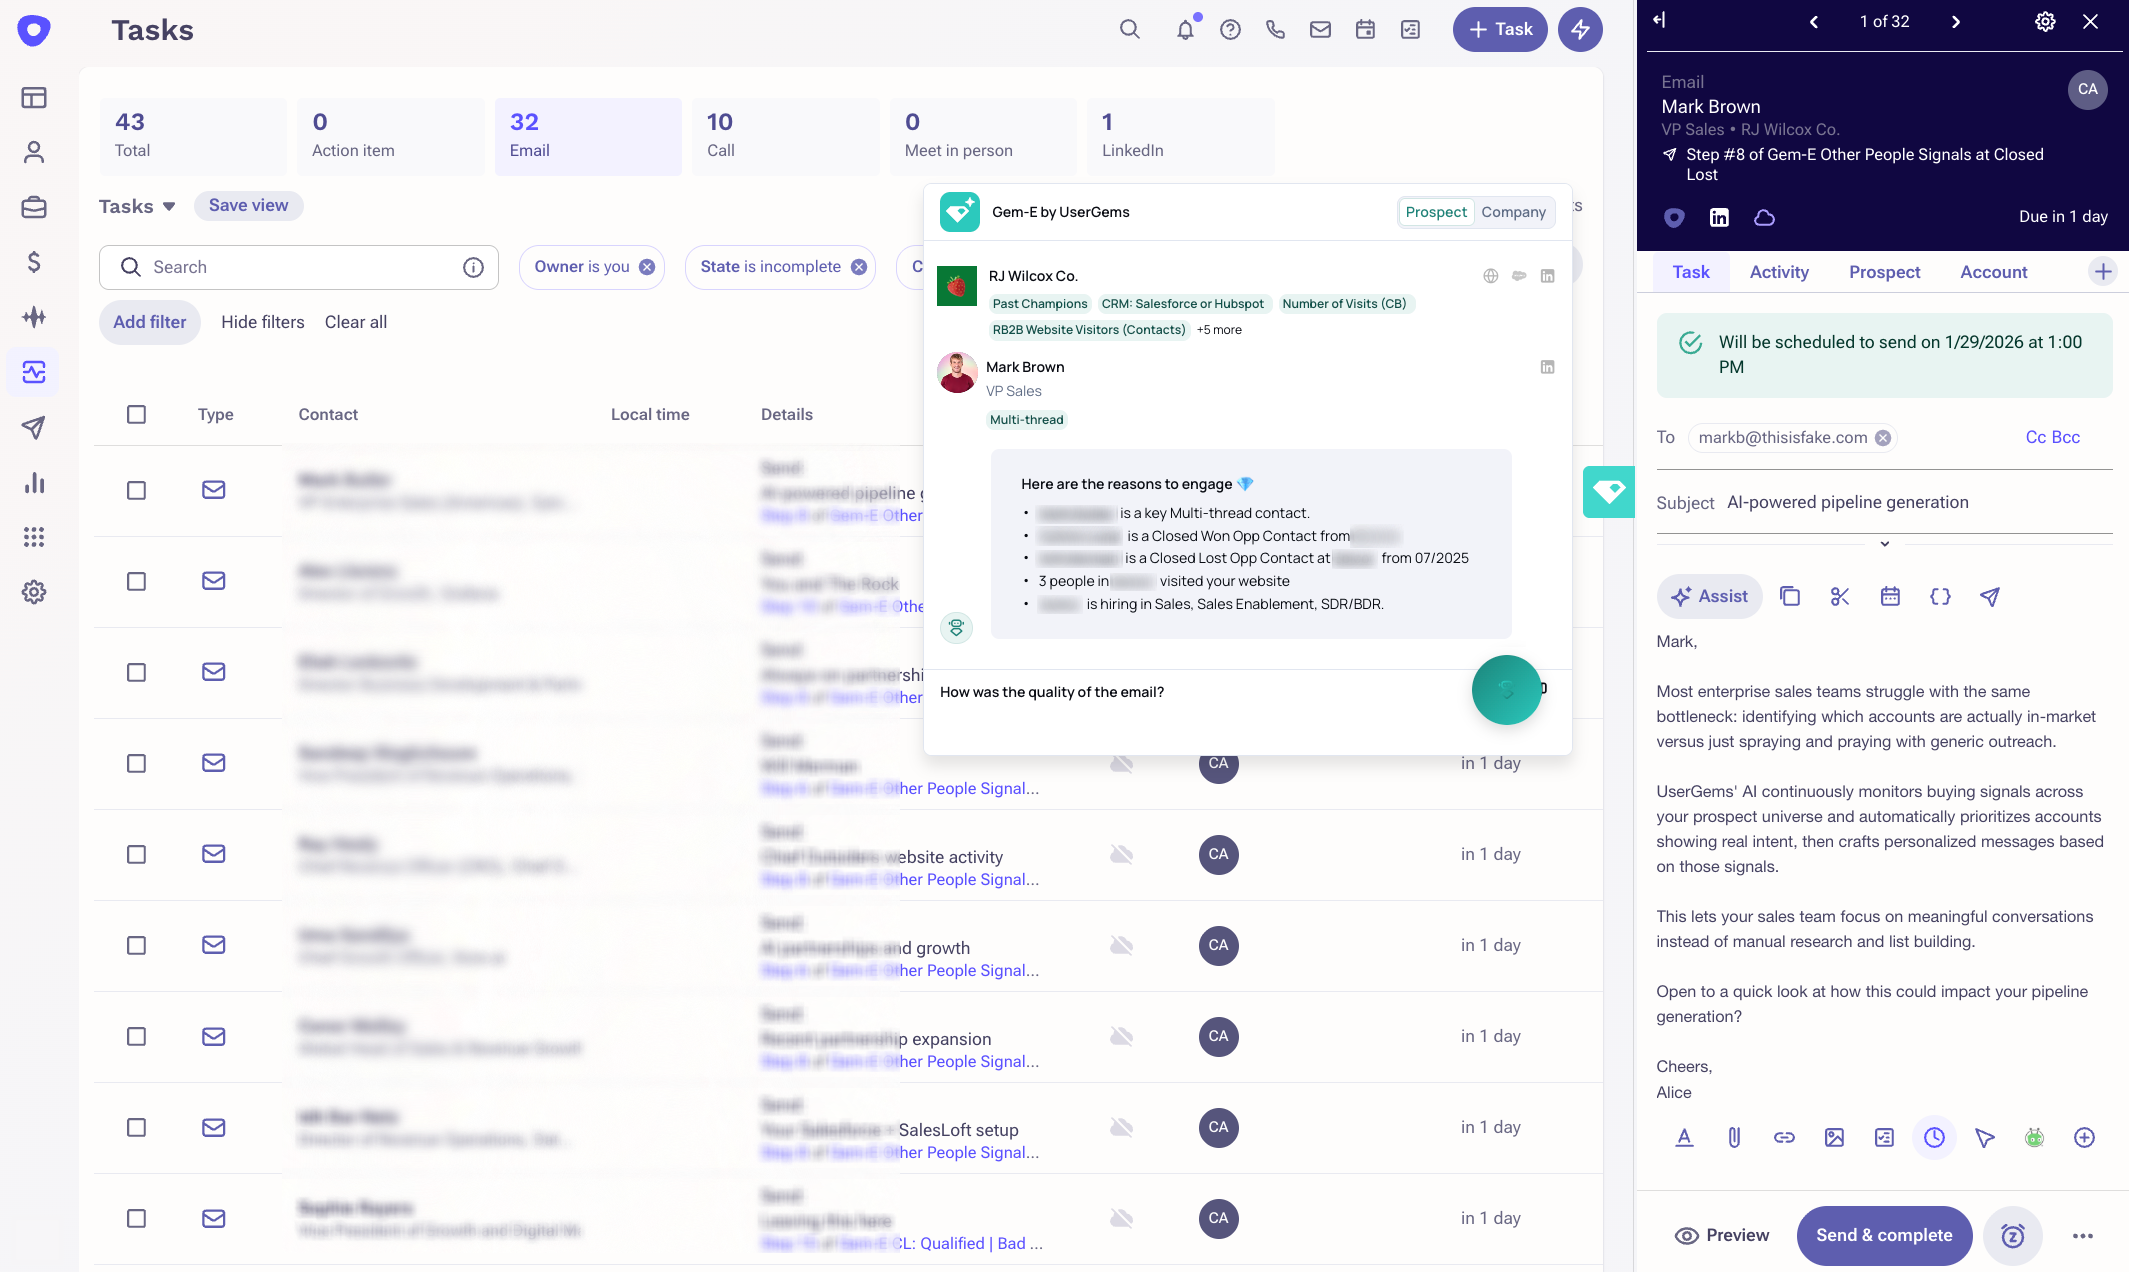Check the first task row checkbox
This screenshot has height=1272, width=2129.
click(137, 490)
